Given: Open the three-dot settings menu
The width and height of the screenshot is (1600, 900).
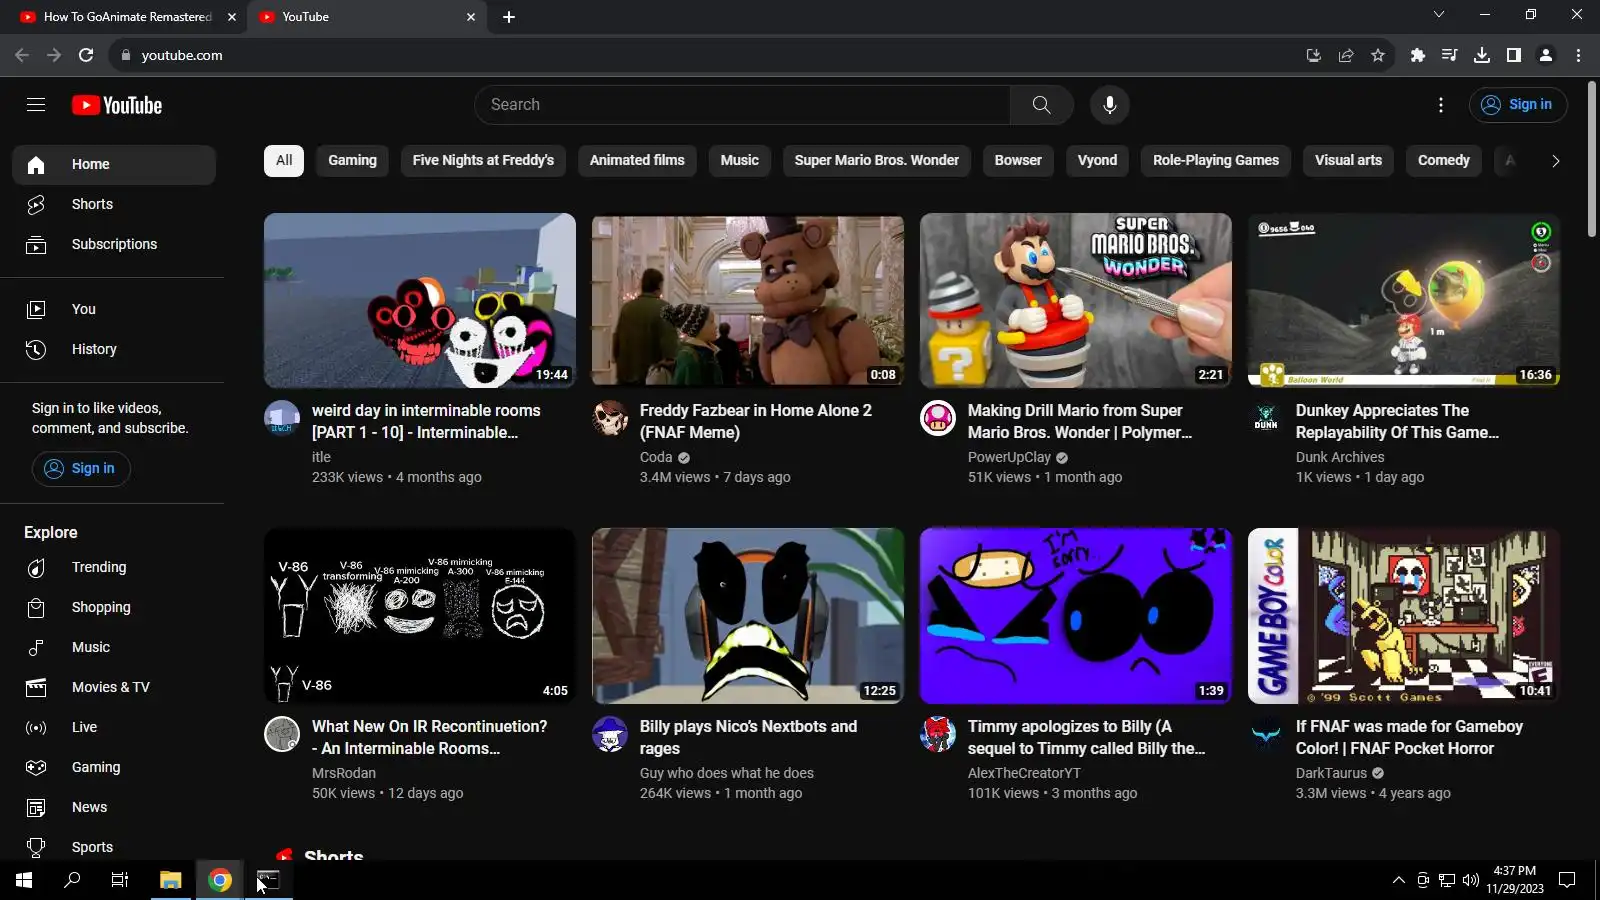Looking at the screenshot, I should tap(1441, 105).
